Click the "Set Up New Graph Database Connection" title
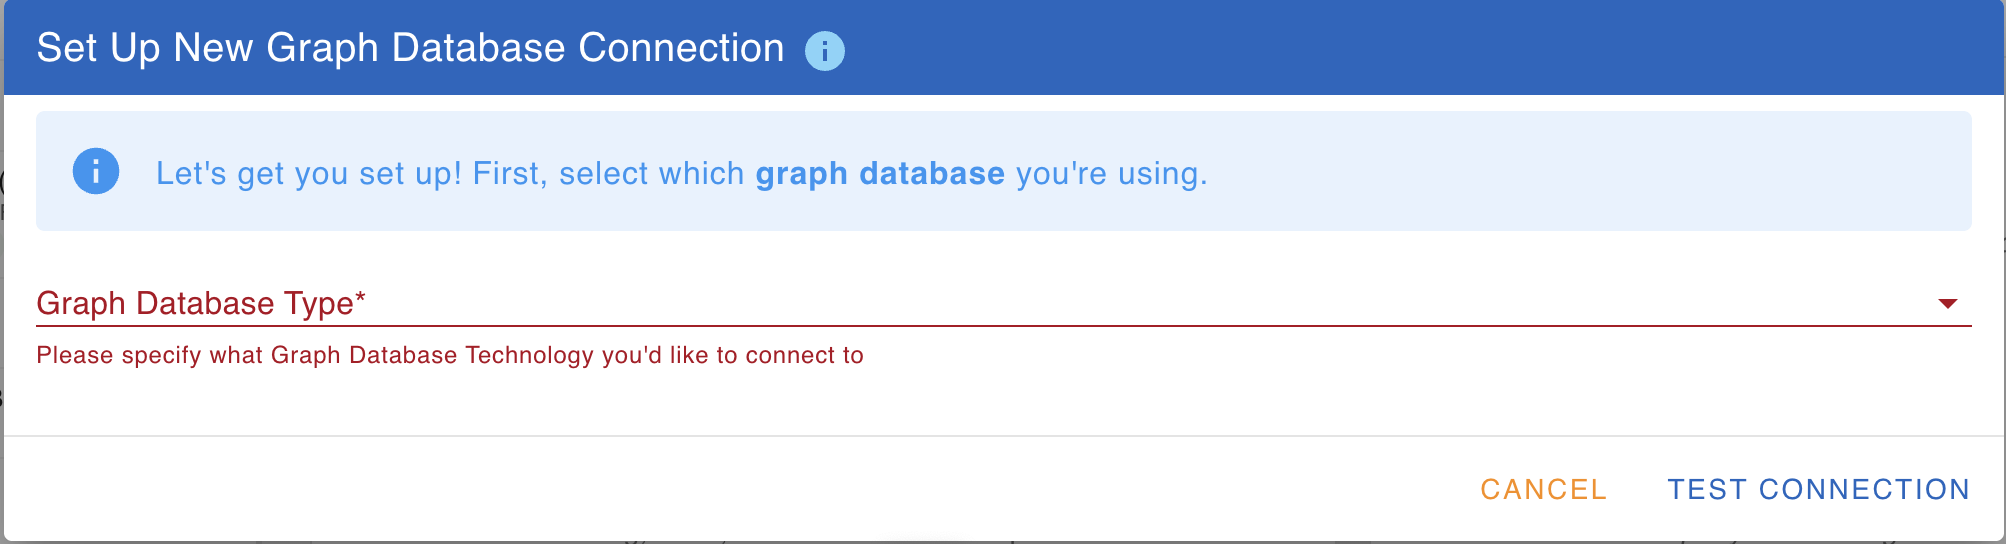Viewport: 2006px width, 544px height. 410,48
